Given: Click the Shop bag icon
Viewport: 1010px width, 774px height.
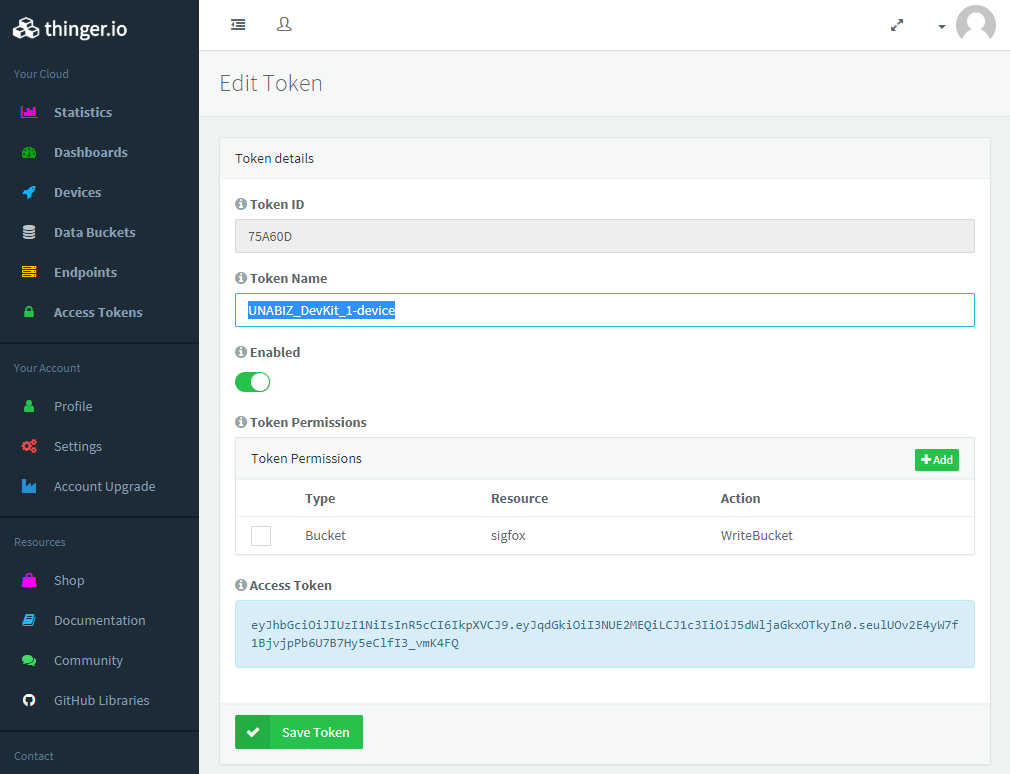Looking at the screenshot, I should click(x=29, y=580).
